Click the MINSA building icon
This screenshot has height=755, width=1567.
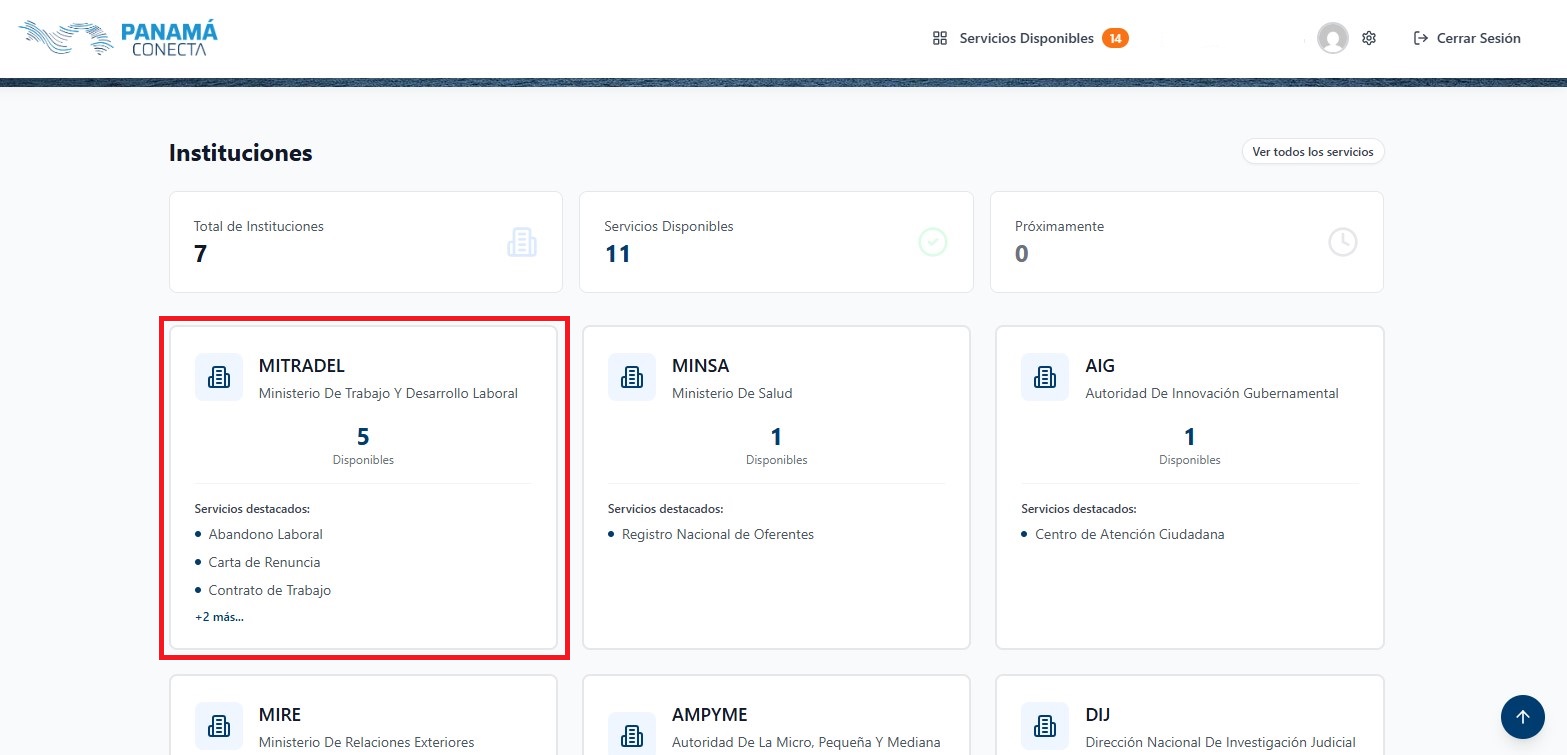point(632,377)
